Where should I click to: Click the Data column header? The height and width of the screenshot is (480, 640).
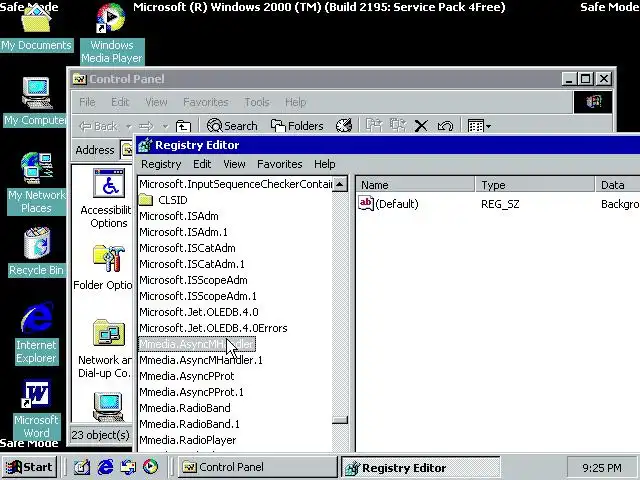[x=618, y=185]
